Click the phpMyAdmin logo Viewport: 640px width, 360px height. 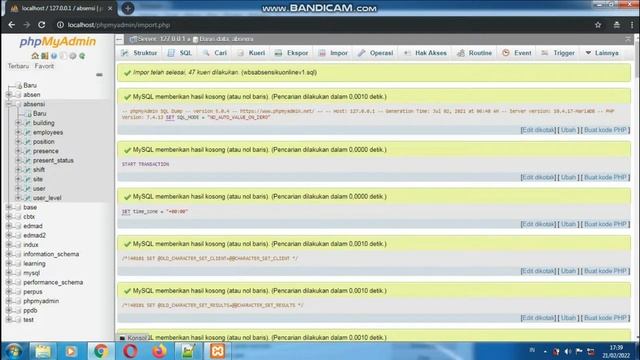point(58,42)
